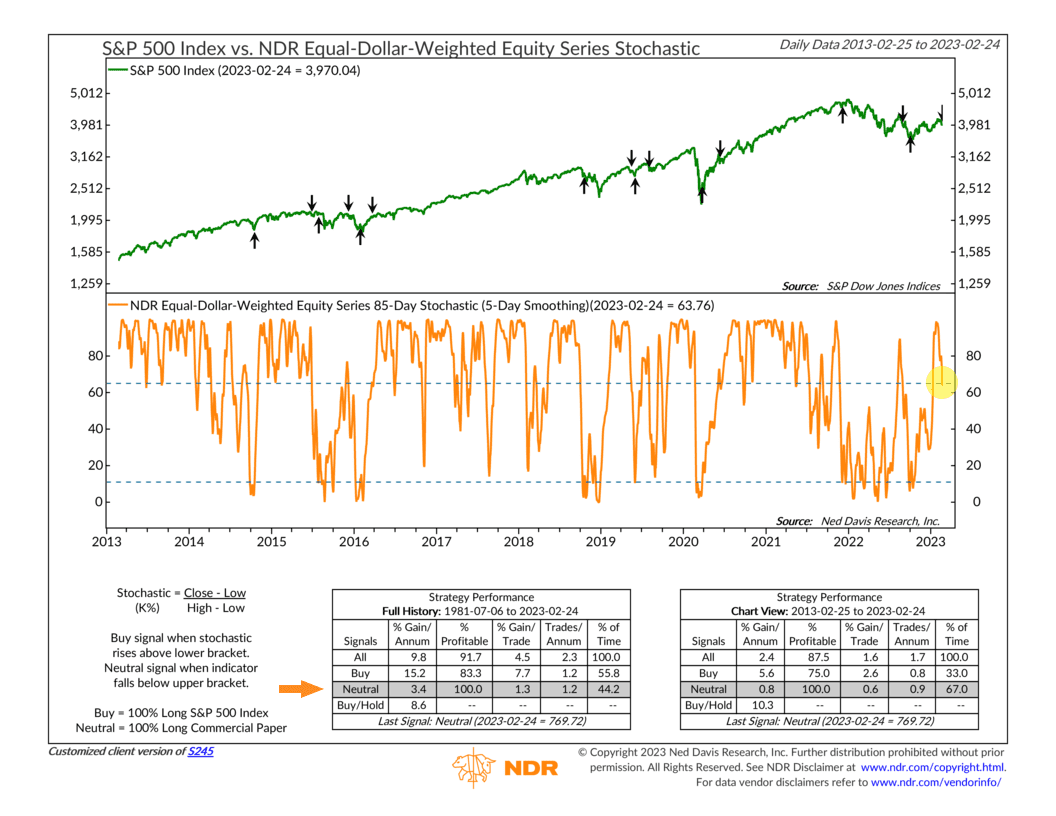The width and height of the screenshot is (1056, 816).
Task: Open the www.ndr.com/vendorinfo/ link
Action: coord(935,782)
